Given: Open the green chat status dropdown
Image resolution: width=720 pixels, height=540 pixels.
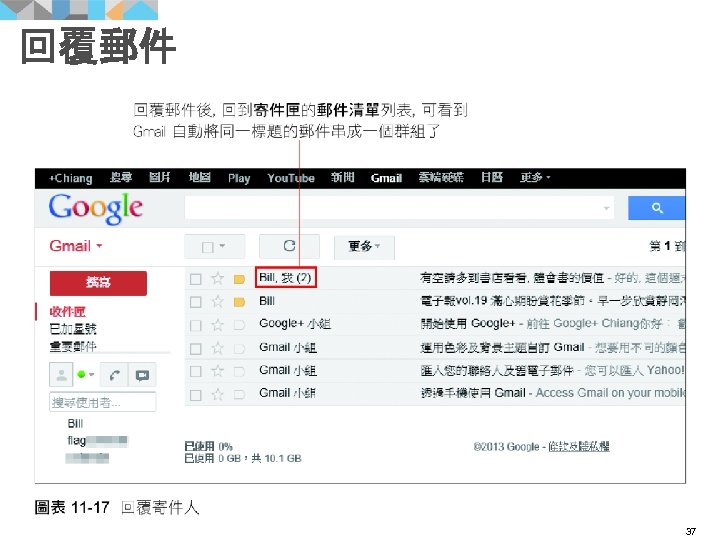Looking at the screenshot, I should (86, 375).
